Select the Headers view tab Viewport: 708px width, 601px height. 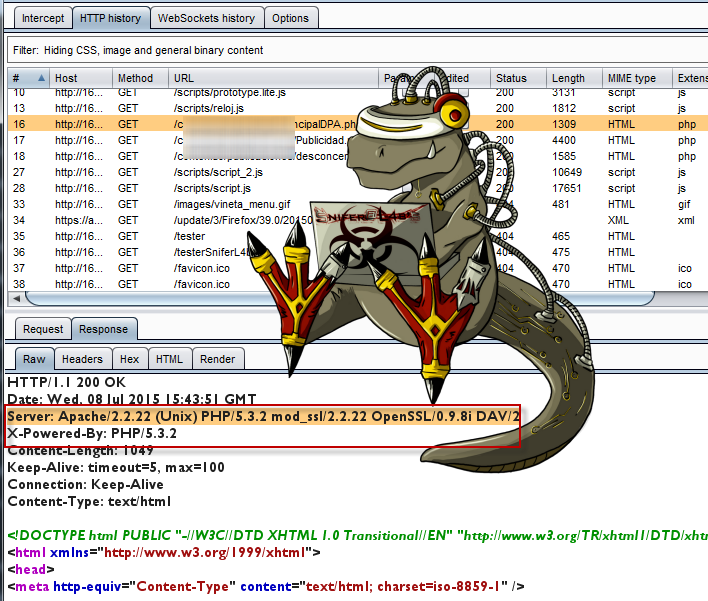(x=82, y=359)
